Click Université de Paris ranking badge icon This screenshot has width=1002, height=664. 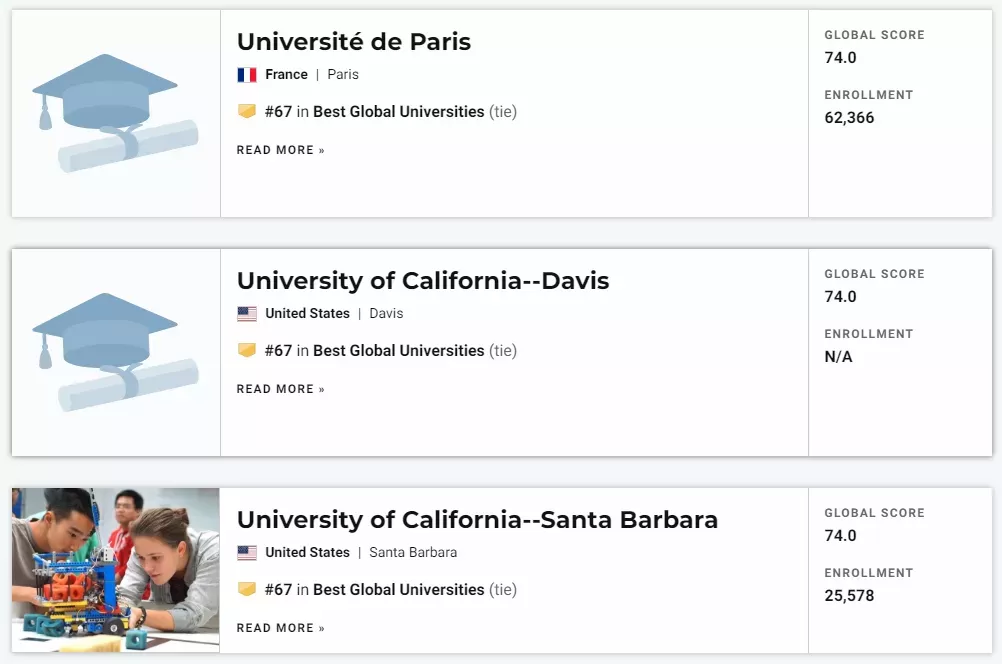pos(247,111)
